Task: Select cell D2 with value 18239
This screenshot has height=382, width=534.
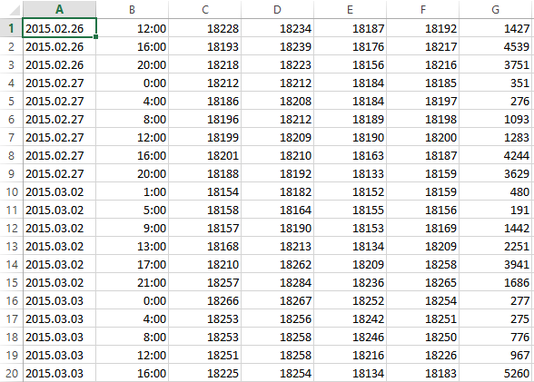Action: tap(278, 47)
